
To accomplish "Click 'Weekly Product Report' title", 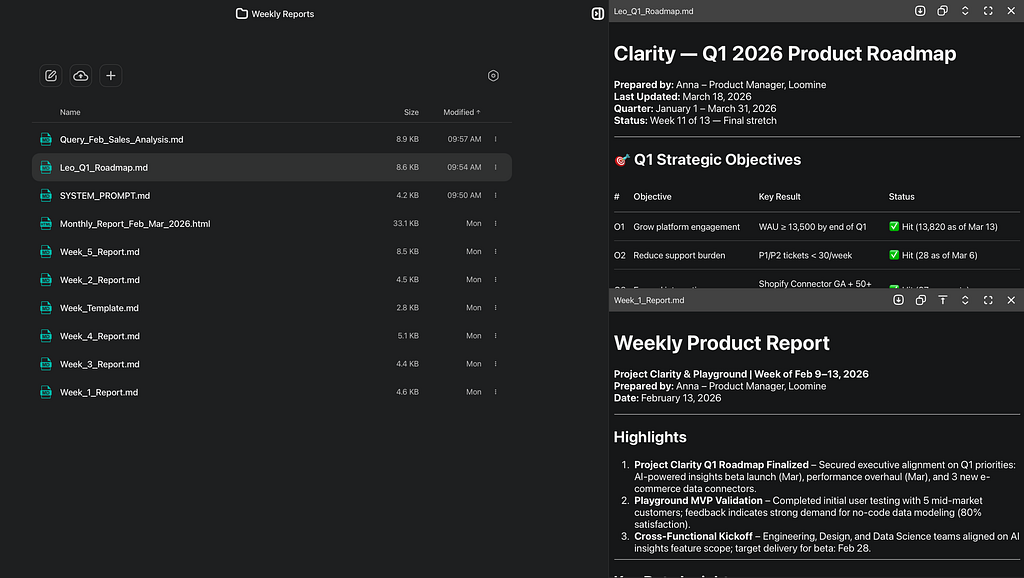I will pos(722,343).
